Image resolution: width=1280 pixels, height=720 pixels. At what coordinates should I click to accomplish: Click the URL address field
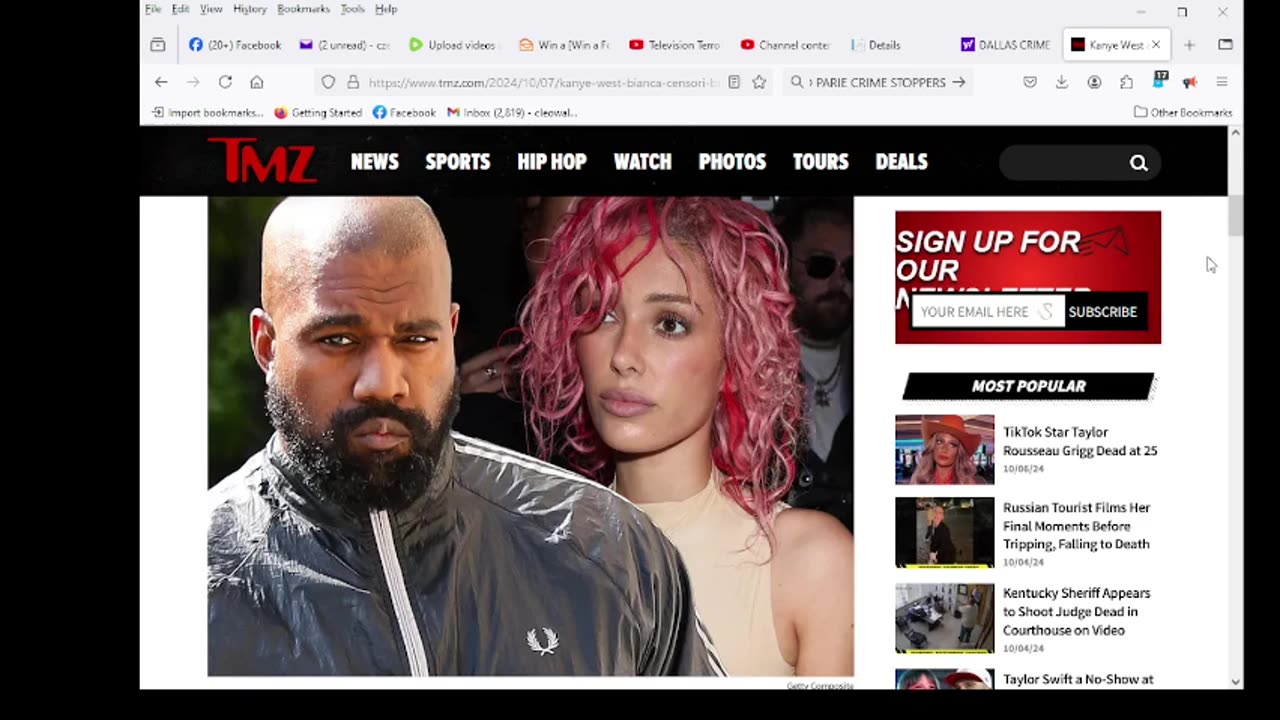[543, 82]
